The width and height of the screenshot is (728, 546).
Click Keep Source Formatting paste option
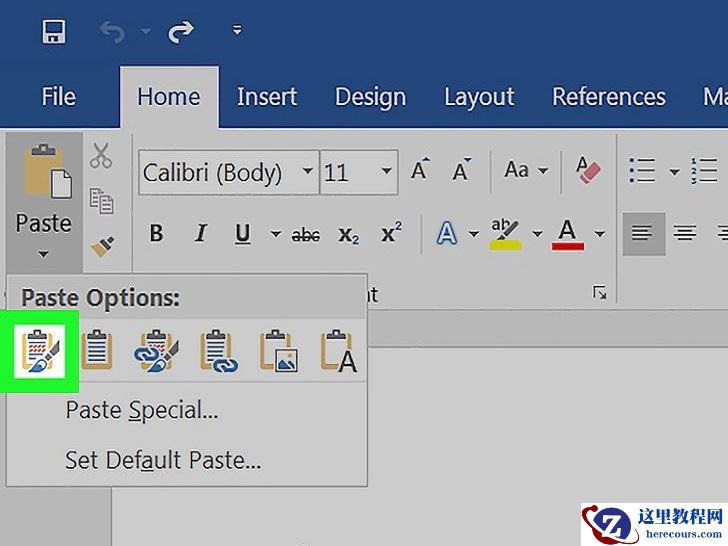[40, 352]
